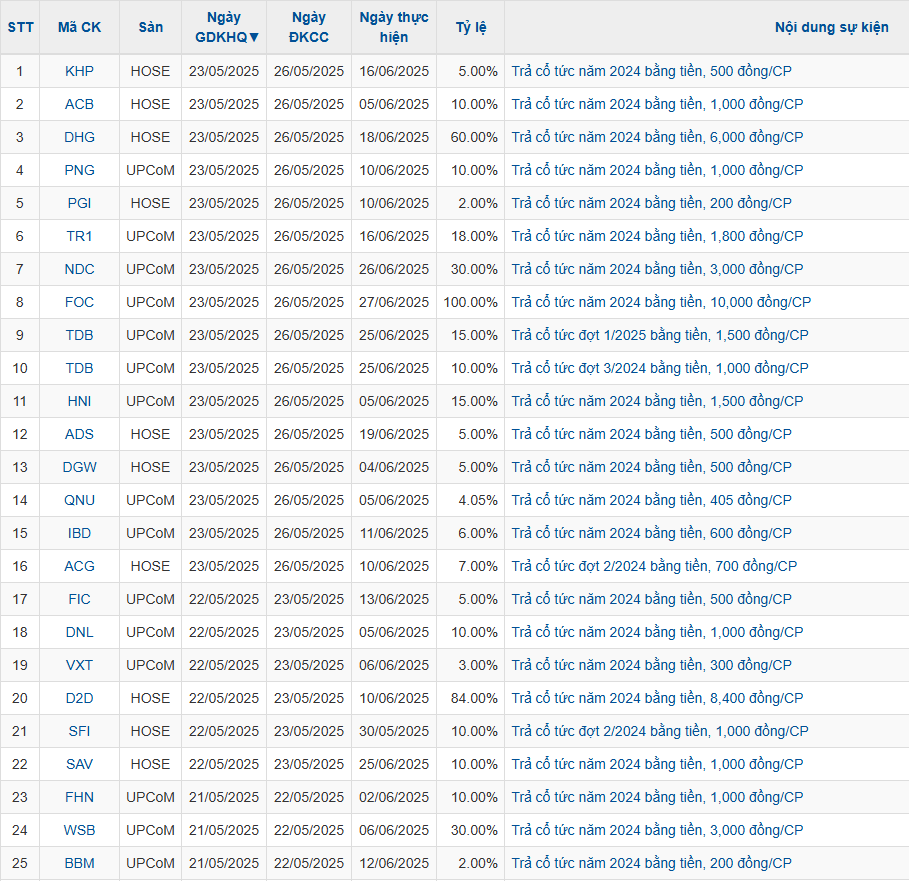This screenshot has height=881, width=909.
Task: Click the Mã CK column header
Action: pos(79,27)
